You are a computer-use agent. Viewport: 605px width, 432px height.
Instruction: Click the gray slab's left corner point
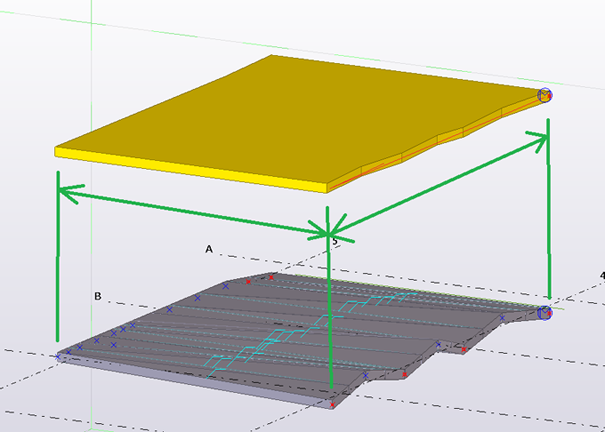coord(60,355)
